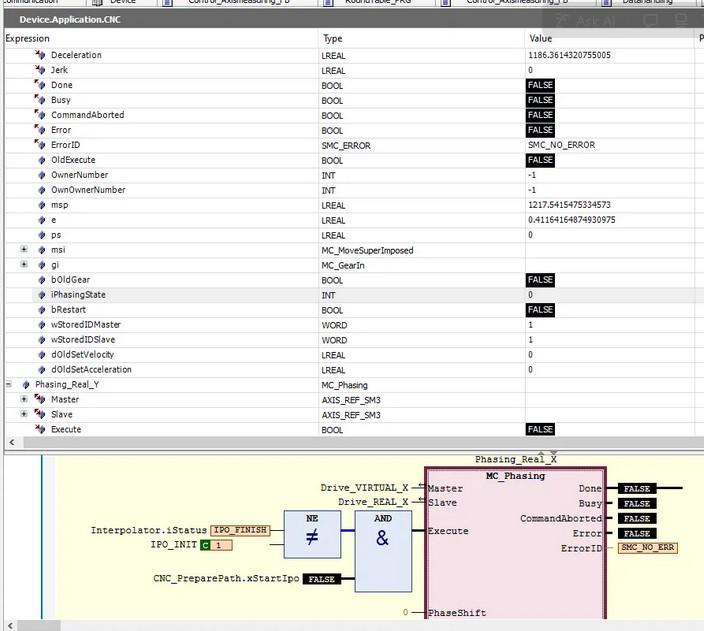
Task: Click the iPhasingState variable icon
Action: point(41,295)
